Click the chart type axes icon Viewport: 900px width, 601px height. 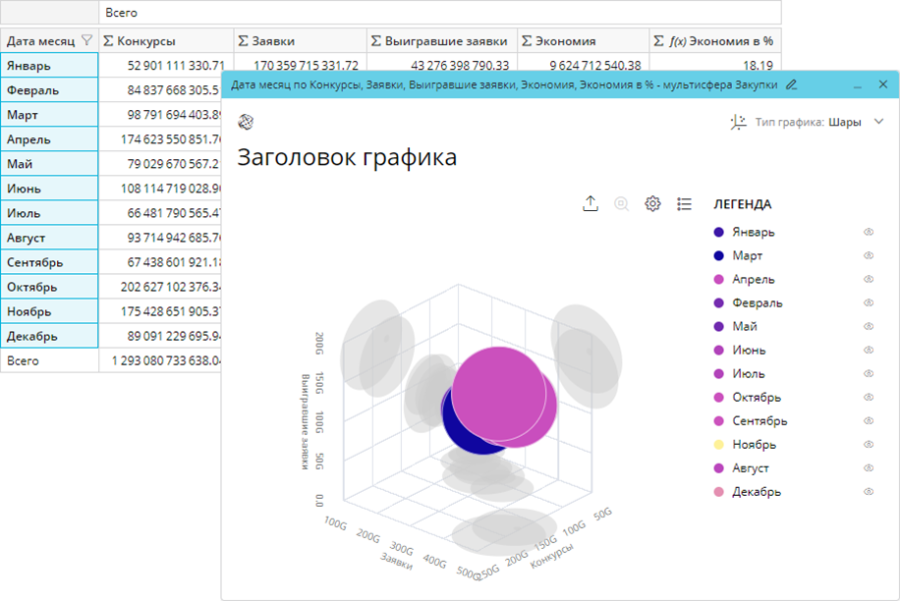point(738,122)
